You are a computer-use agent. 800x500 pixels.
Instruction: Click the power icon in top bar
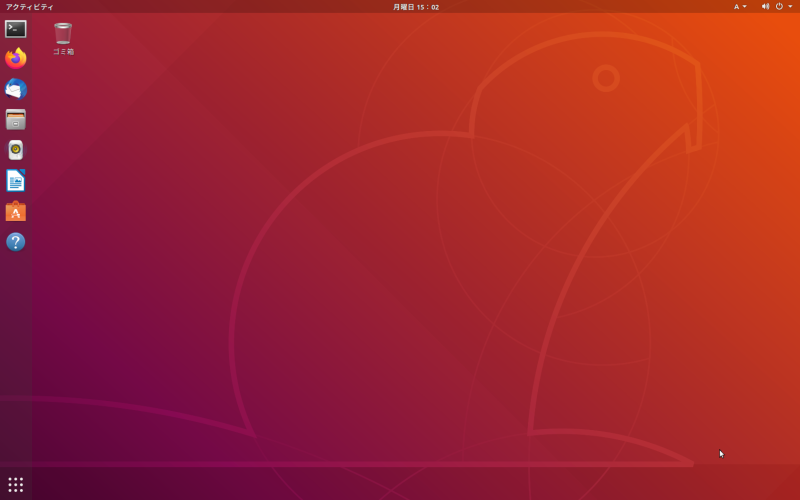(x=779, y=6)
